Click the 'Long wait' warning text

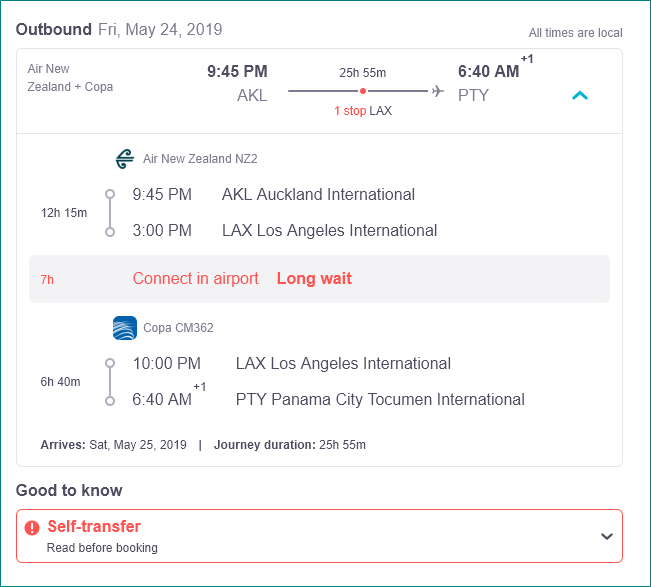pos(314,278)
